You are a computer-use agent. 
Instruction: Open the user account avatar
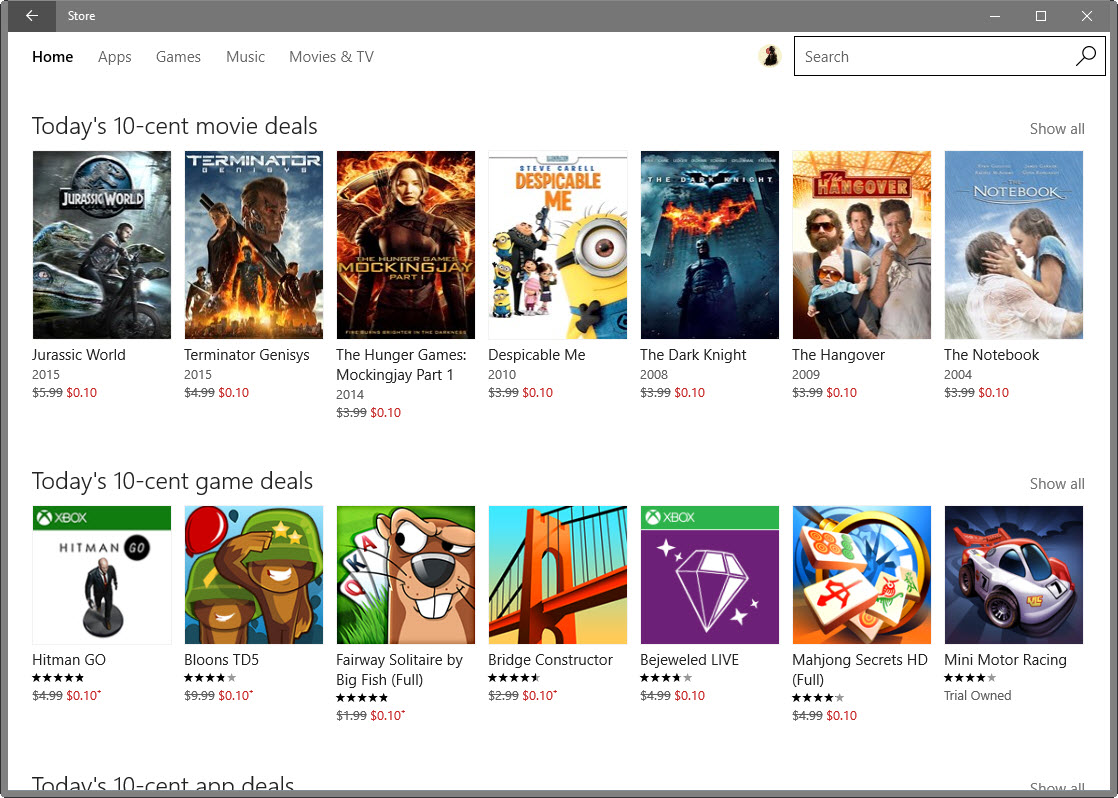[x=769, y=56]
